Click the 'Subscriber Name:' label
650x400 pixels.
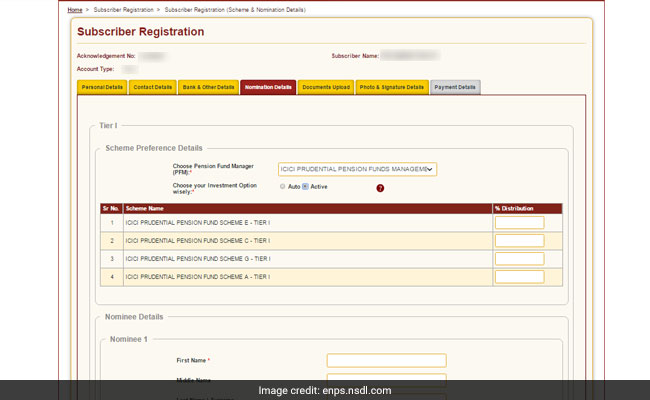point(355,56)
